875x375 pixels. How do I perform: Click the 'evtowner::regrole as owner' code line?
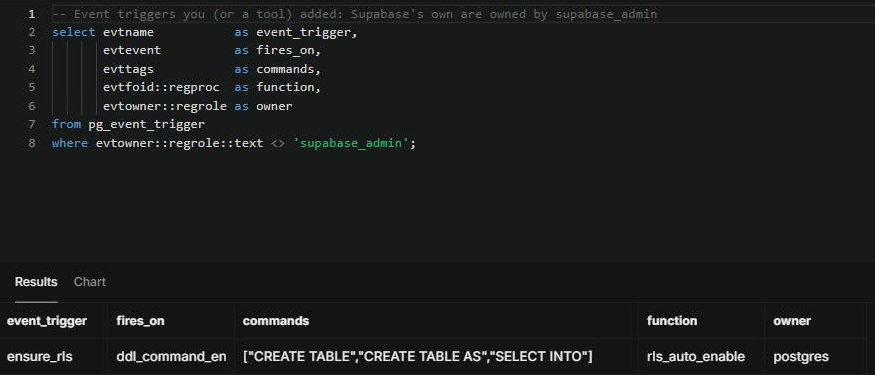click(x=198, y=106)
